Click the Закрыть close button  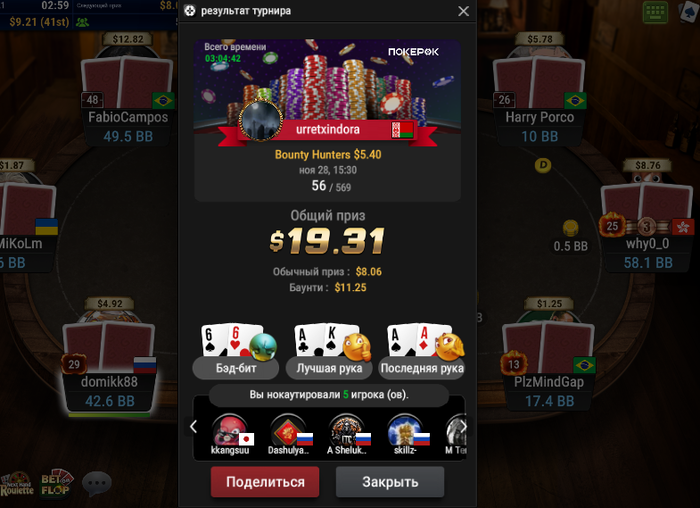tap(390, 482)
